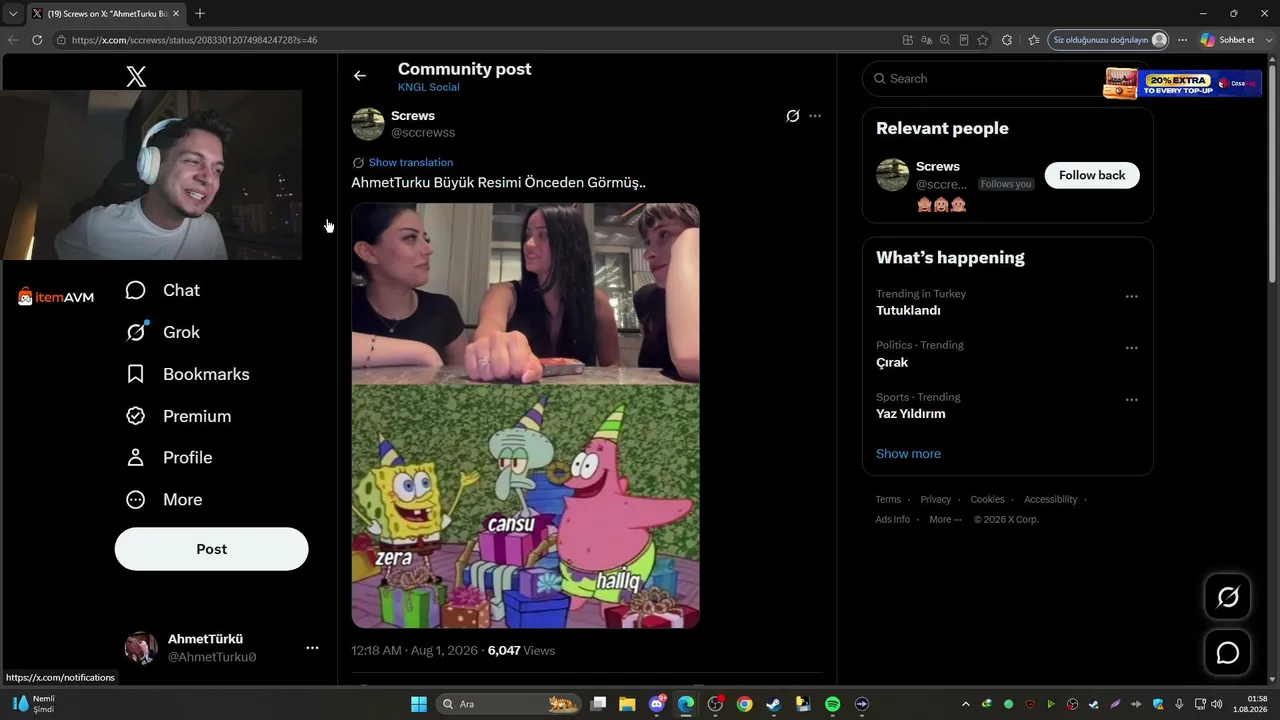The width and height of the screenshot is (1280, 720).
Task: Follow back the Screws account
Action: [1092, 175]
